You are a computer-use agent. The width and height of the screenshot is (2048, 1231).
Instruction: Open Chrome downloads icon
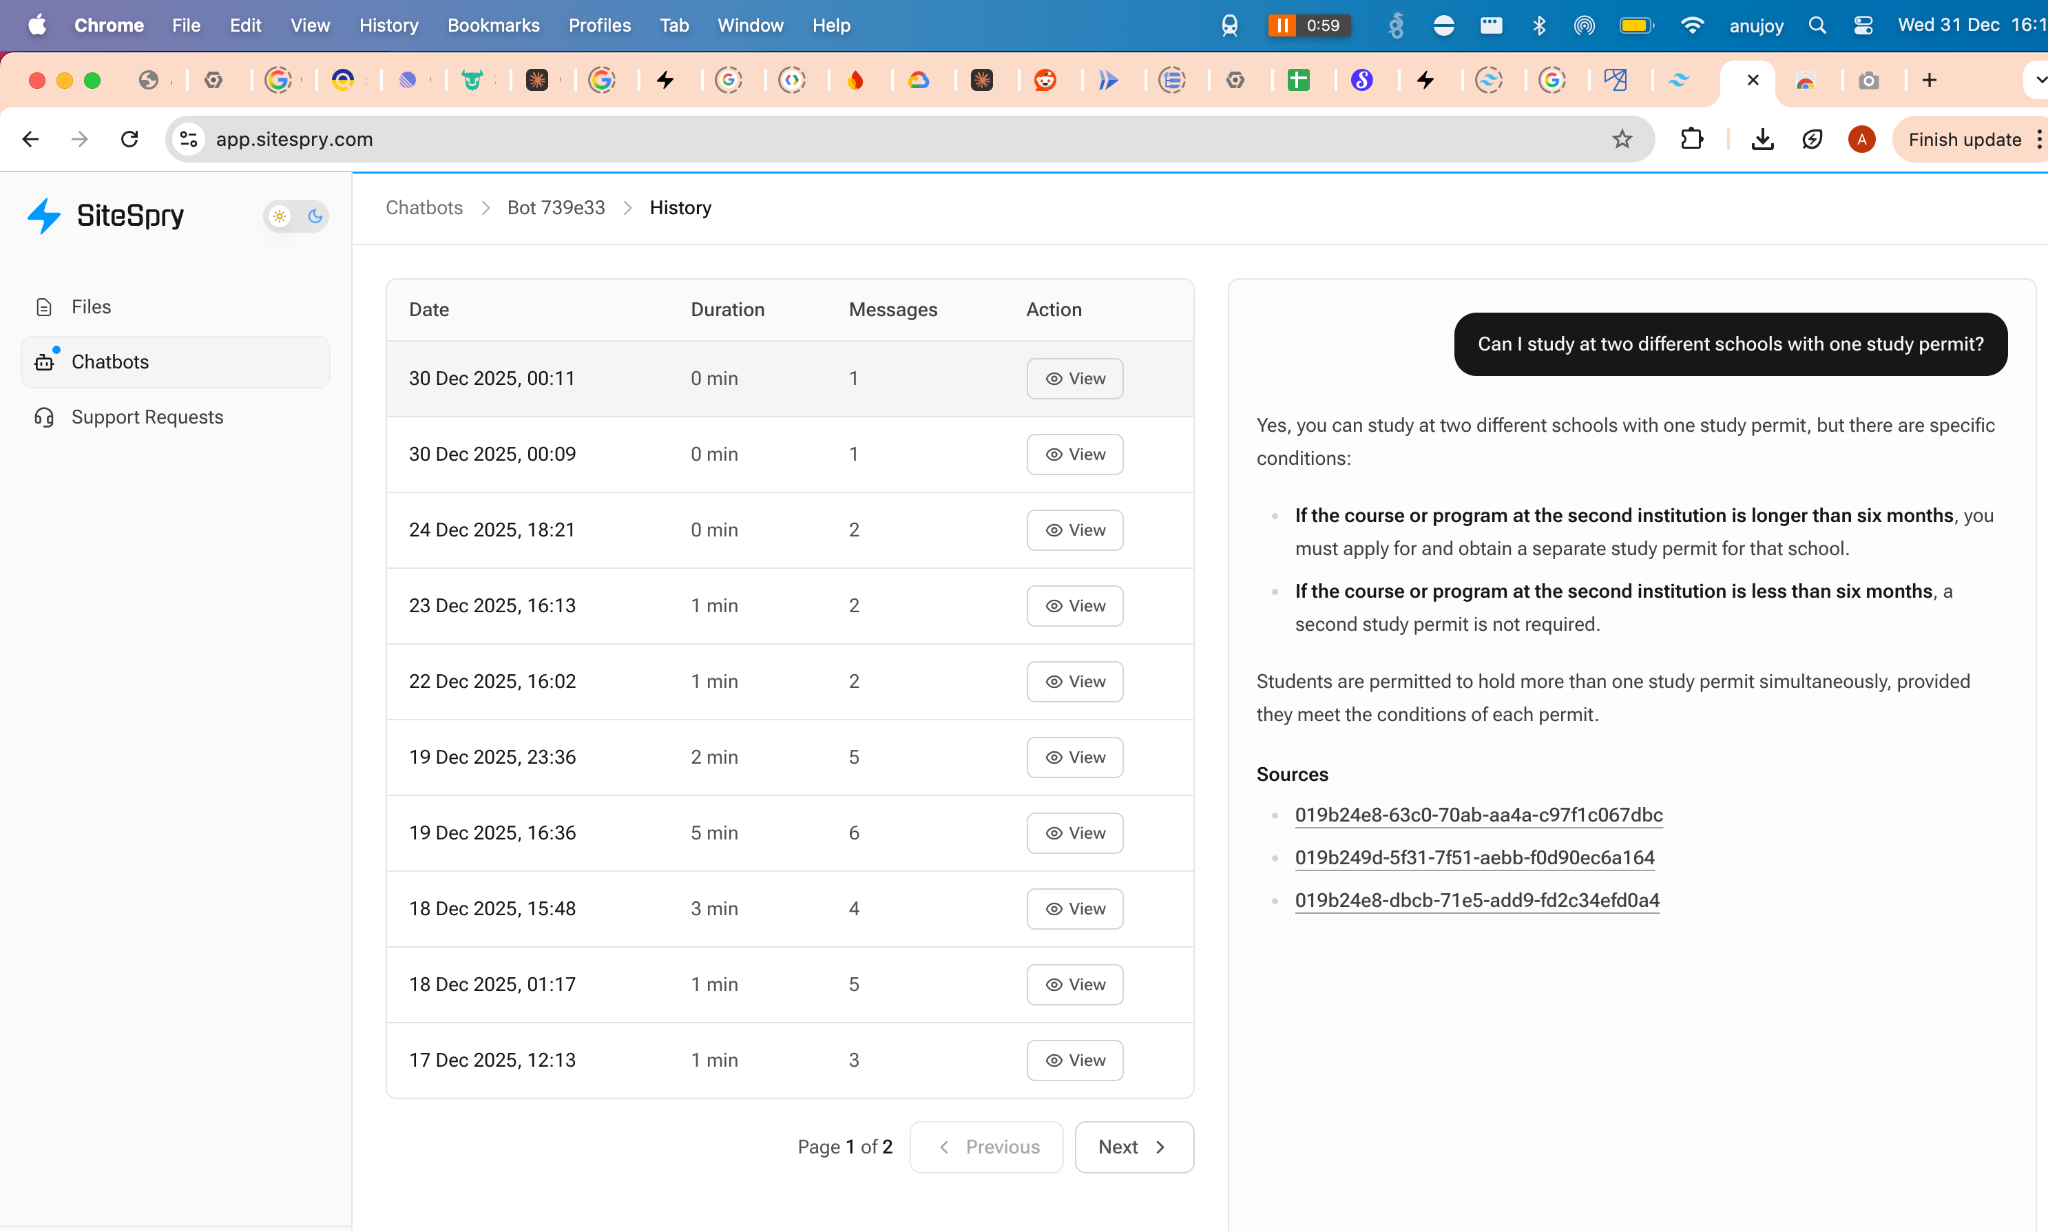tap(1763, 140)
